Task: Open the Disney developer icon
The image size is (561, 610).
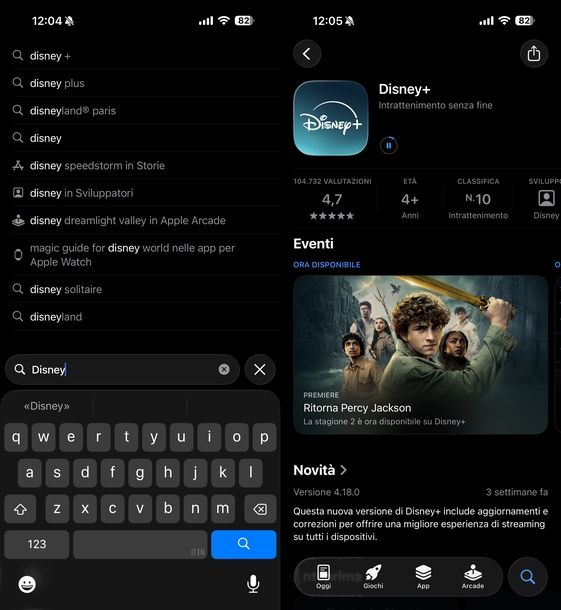Action: tap(546, 198)
